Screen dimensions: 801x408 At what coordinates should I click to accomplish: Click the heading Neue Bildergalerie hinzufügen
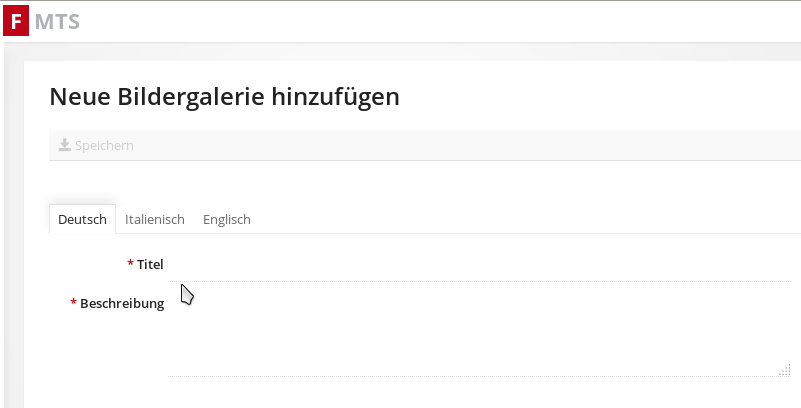[x=224, y=96]
